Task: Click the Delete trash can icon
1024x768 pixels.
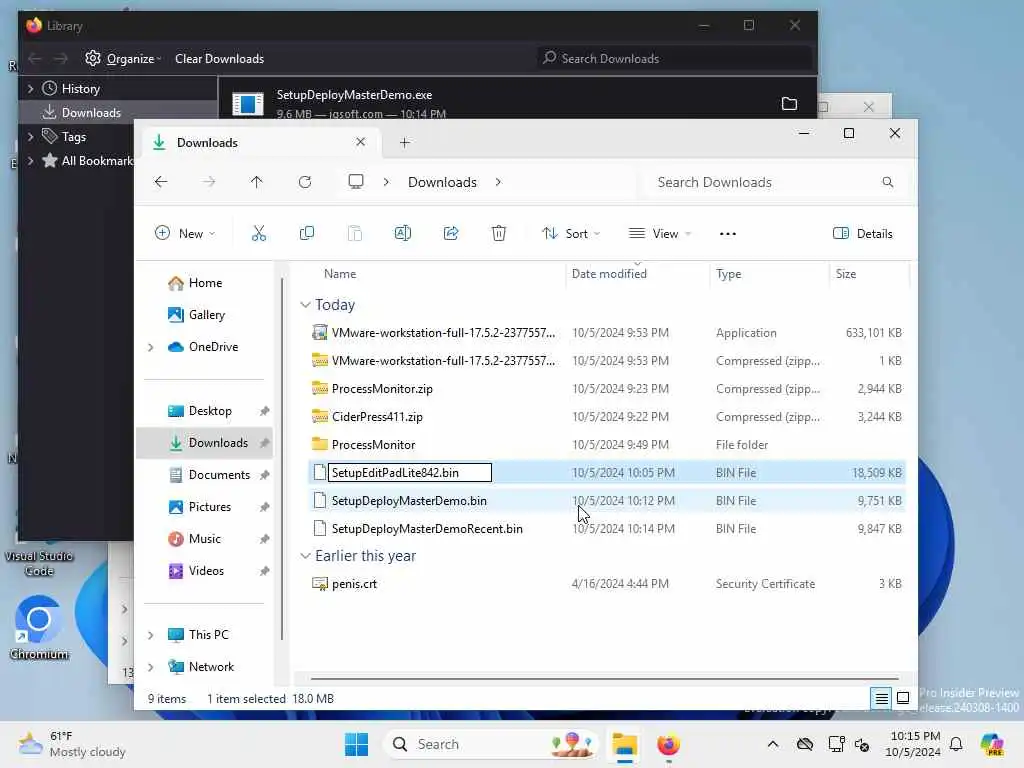Action: point(499,233)
